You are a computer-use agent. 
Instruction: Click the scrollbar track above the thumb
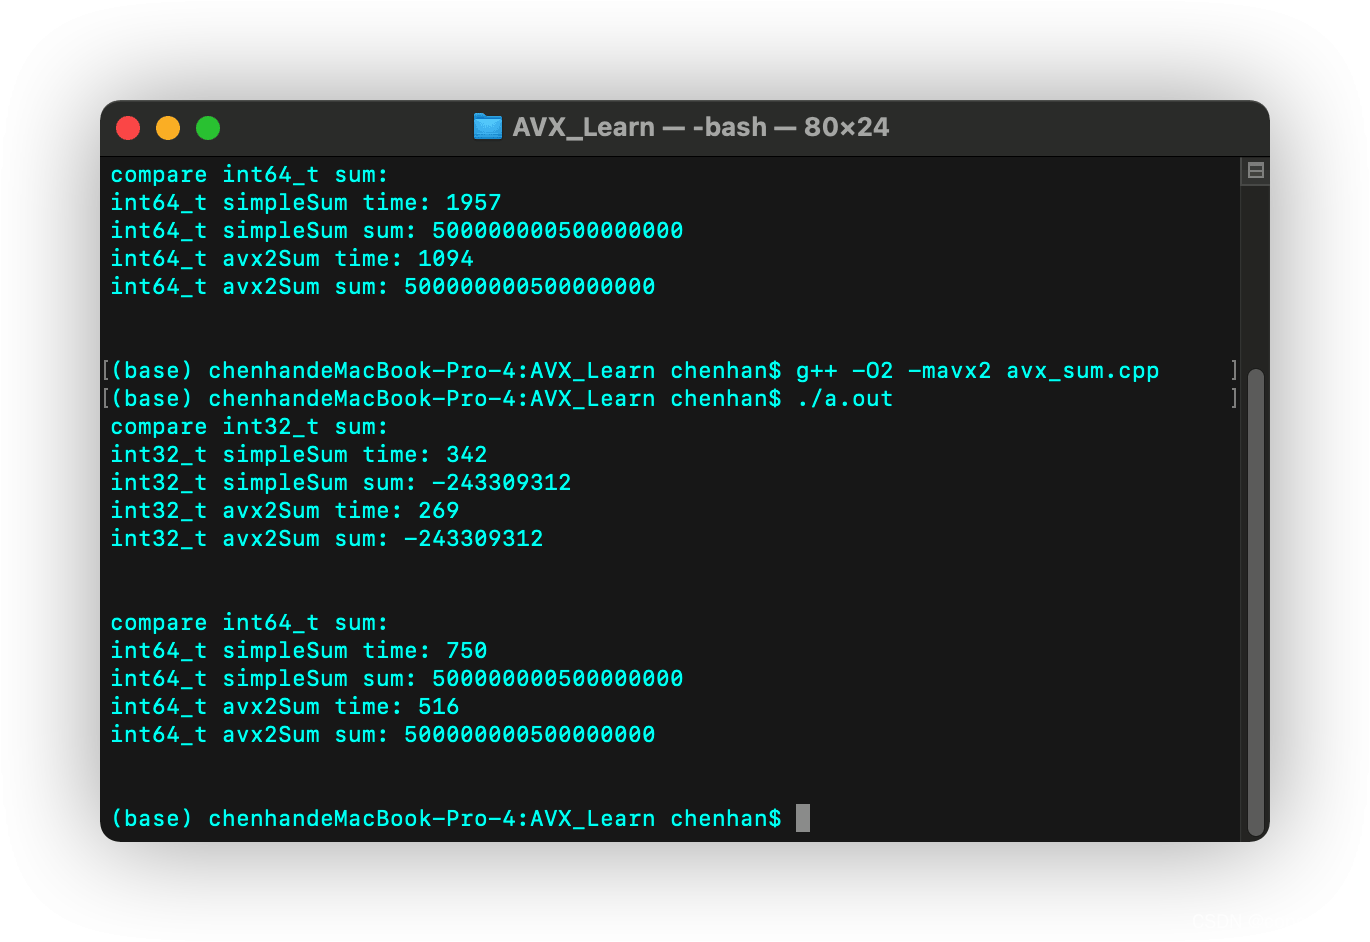click(x=1256, y=270)
